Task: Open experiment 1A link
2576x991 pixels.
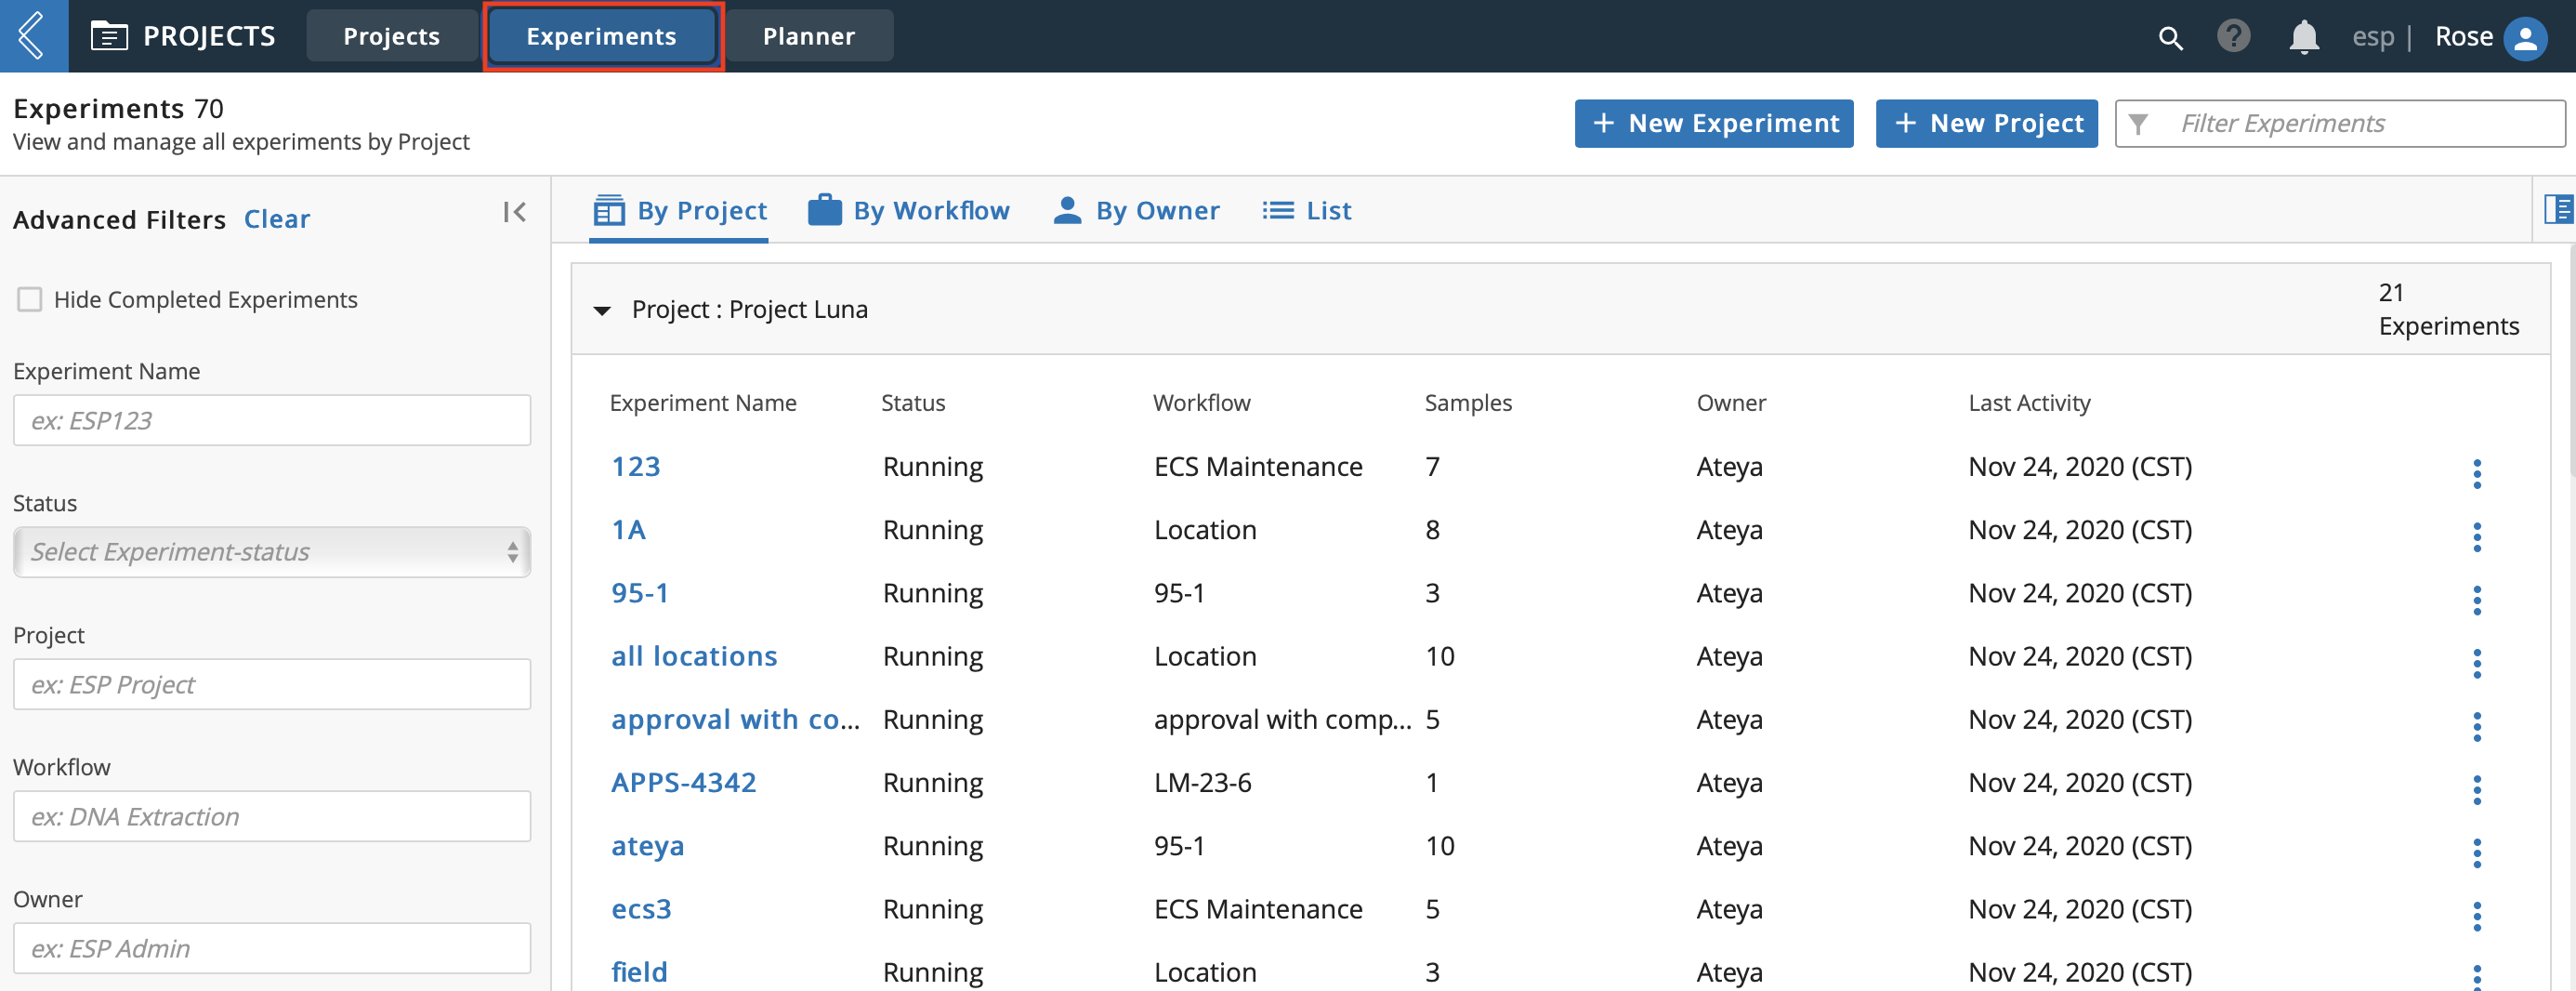Action: [629, 530]
